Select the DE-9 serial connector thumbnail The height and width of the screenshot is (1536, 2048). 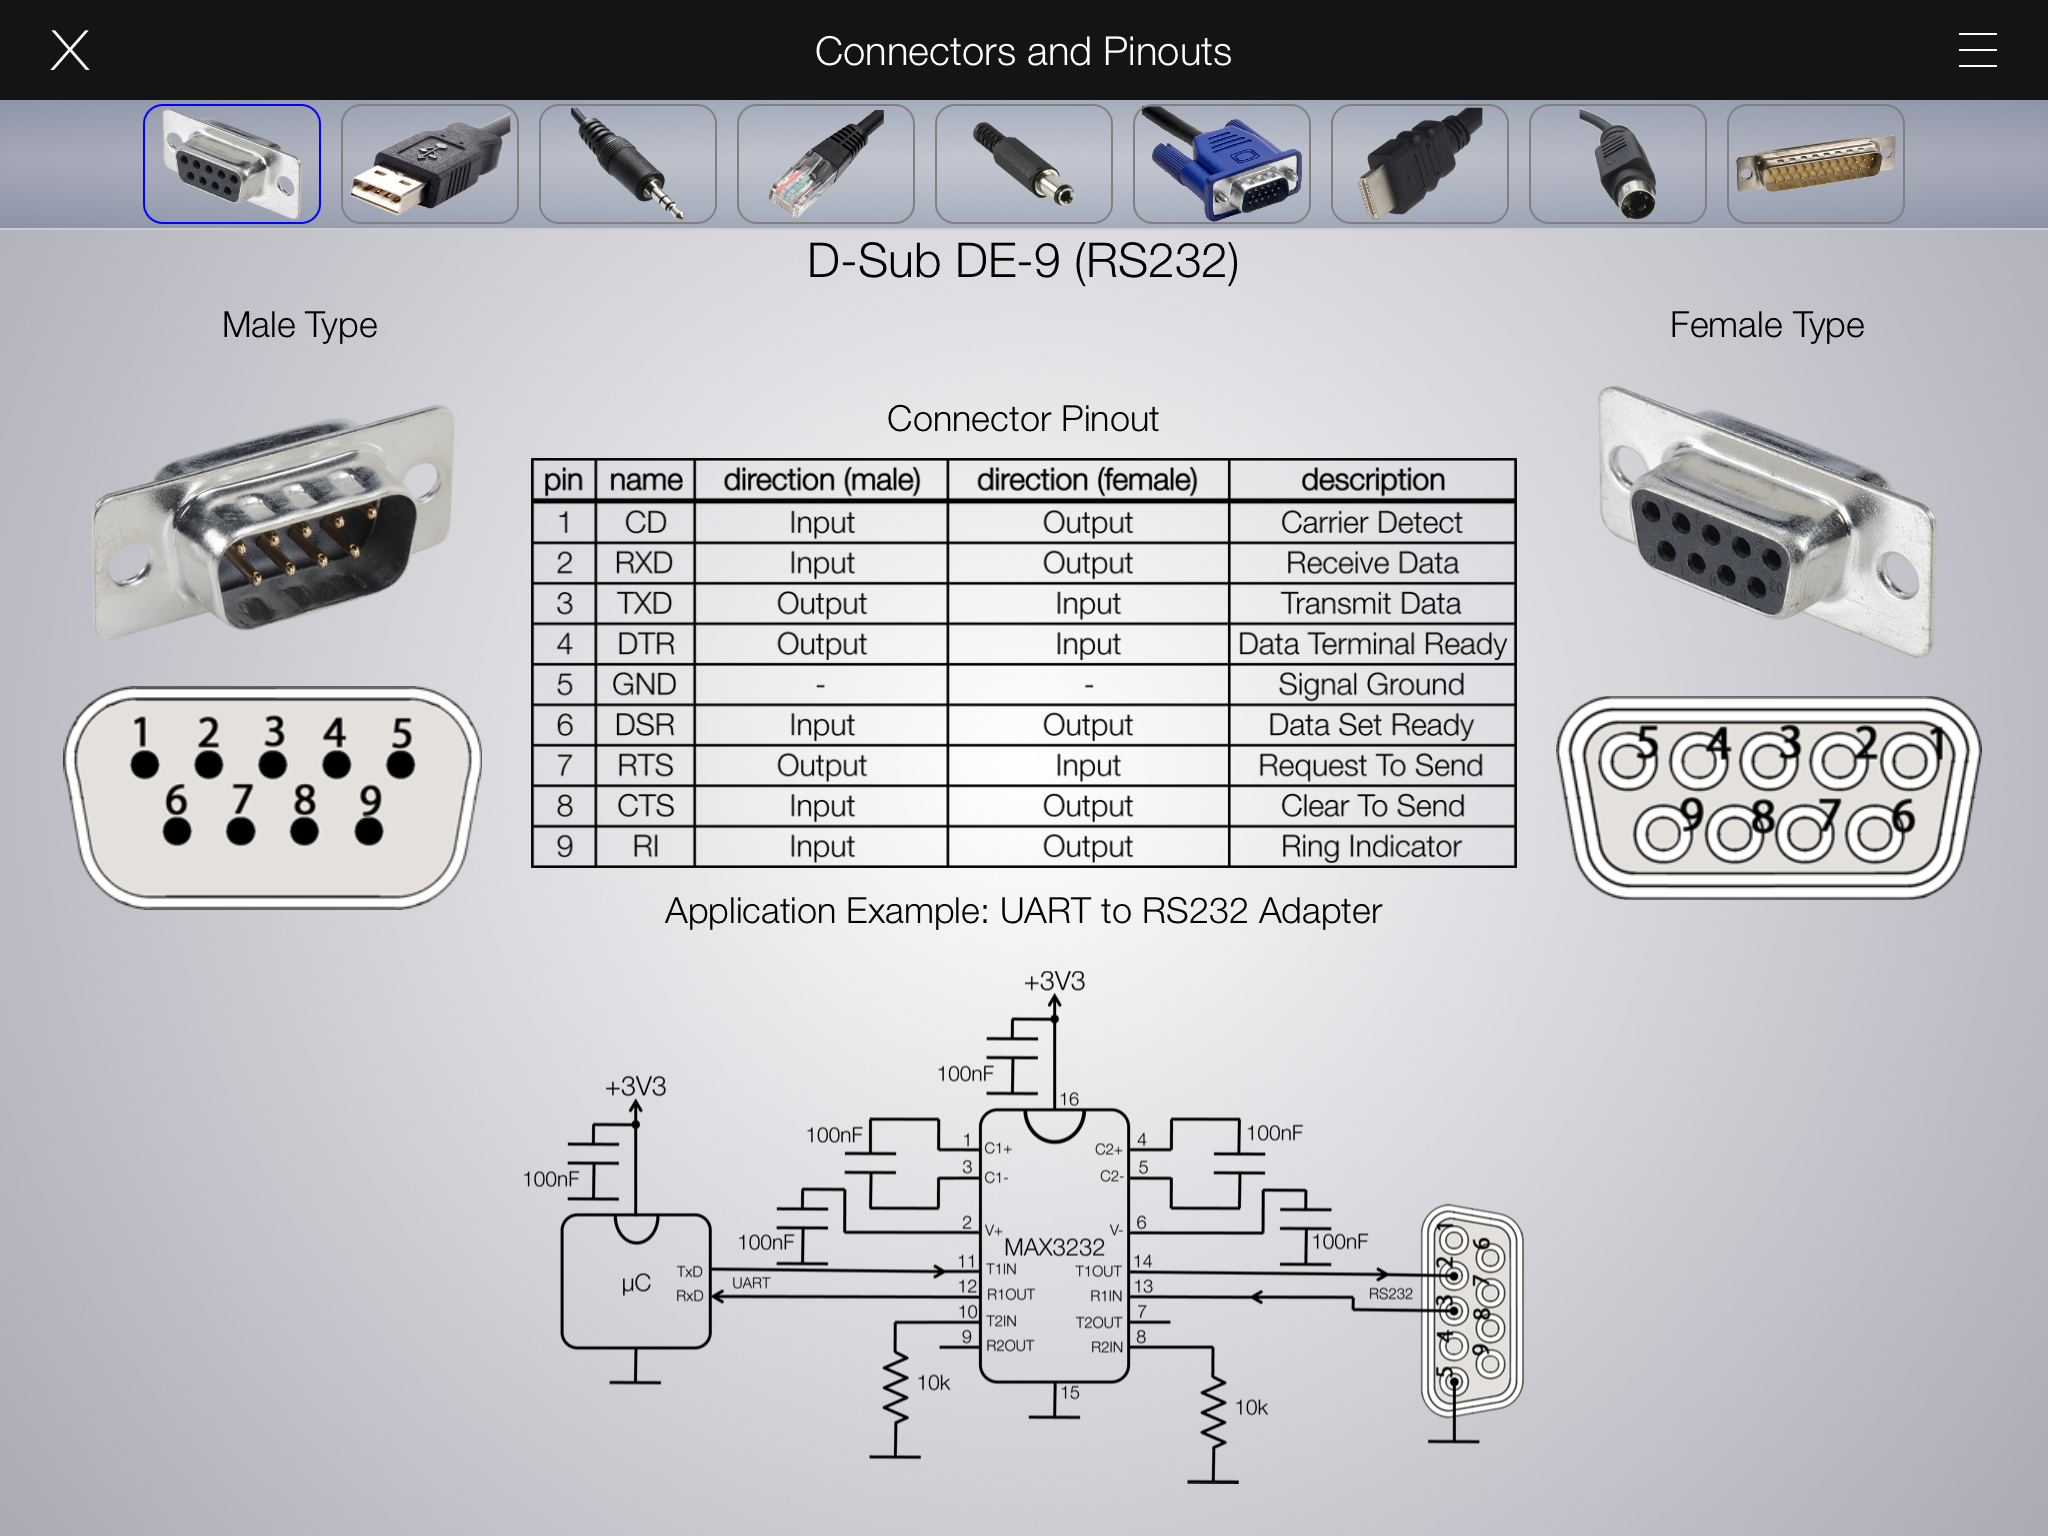232,164
